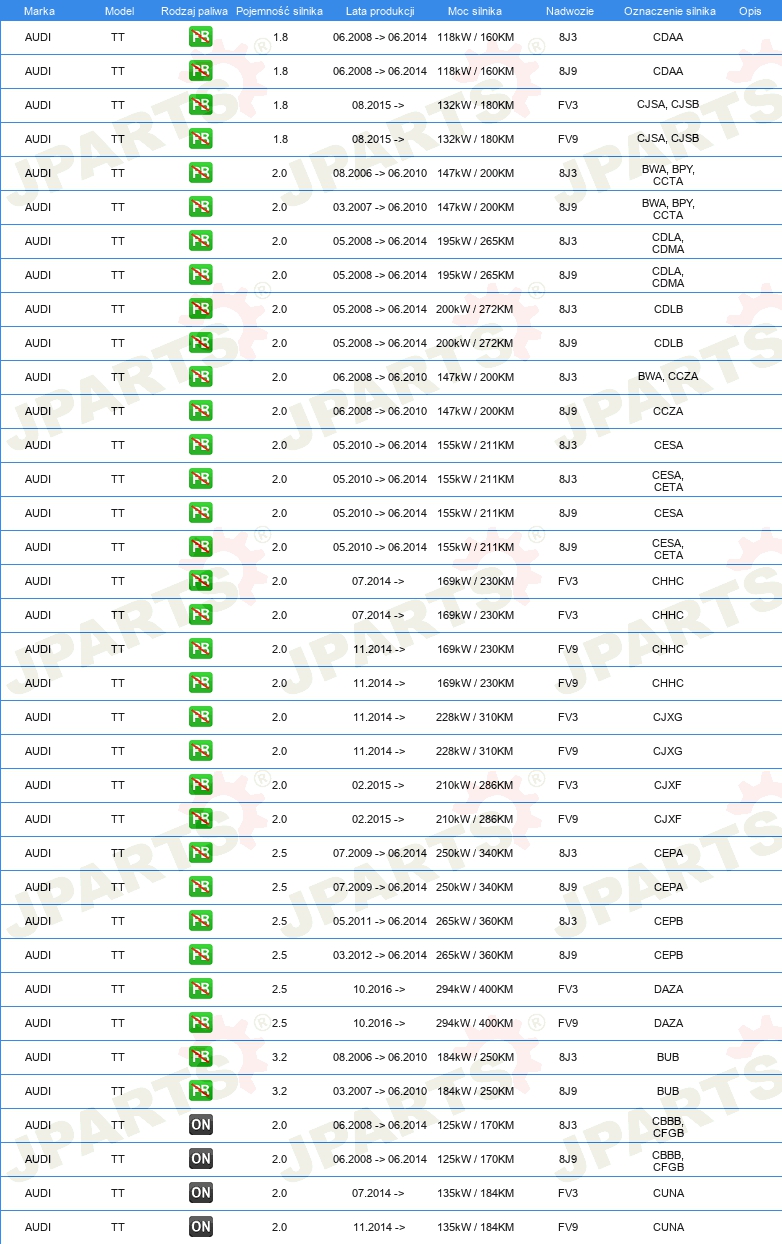Click the PB icon in the 8J9 BWA, BPY, CCTA row
This screenshot has height=1244, width=782.
[x=201, y=207]
